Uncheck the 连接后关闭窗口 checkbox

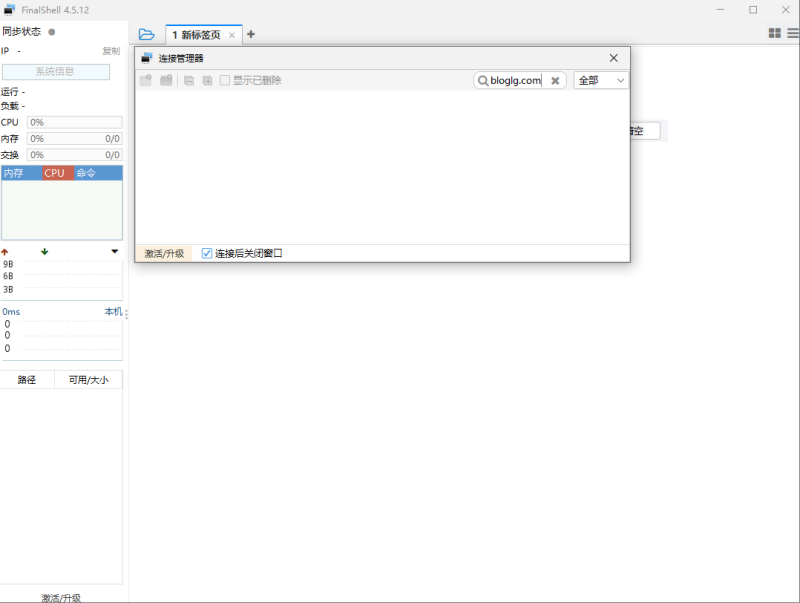[x=206, y=252]
